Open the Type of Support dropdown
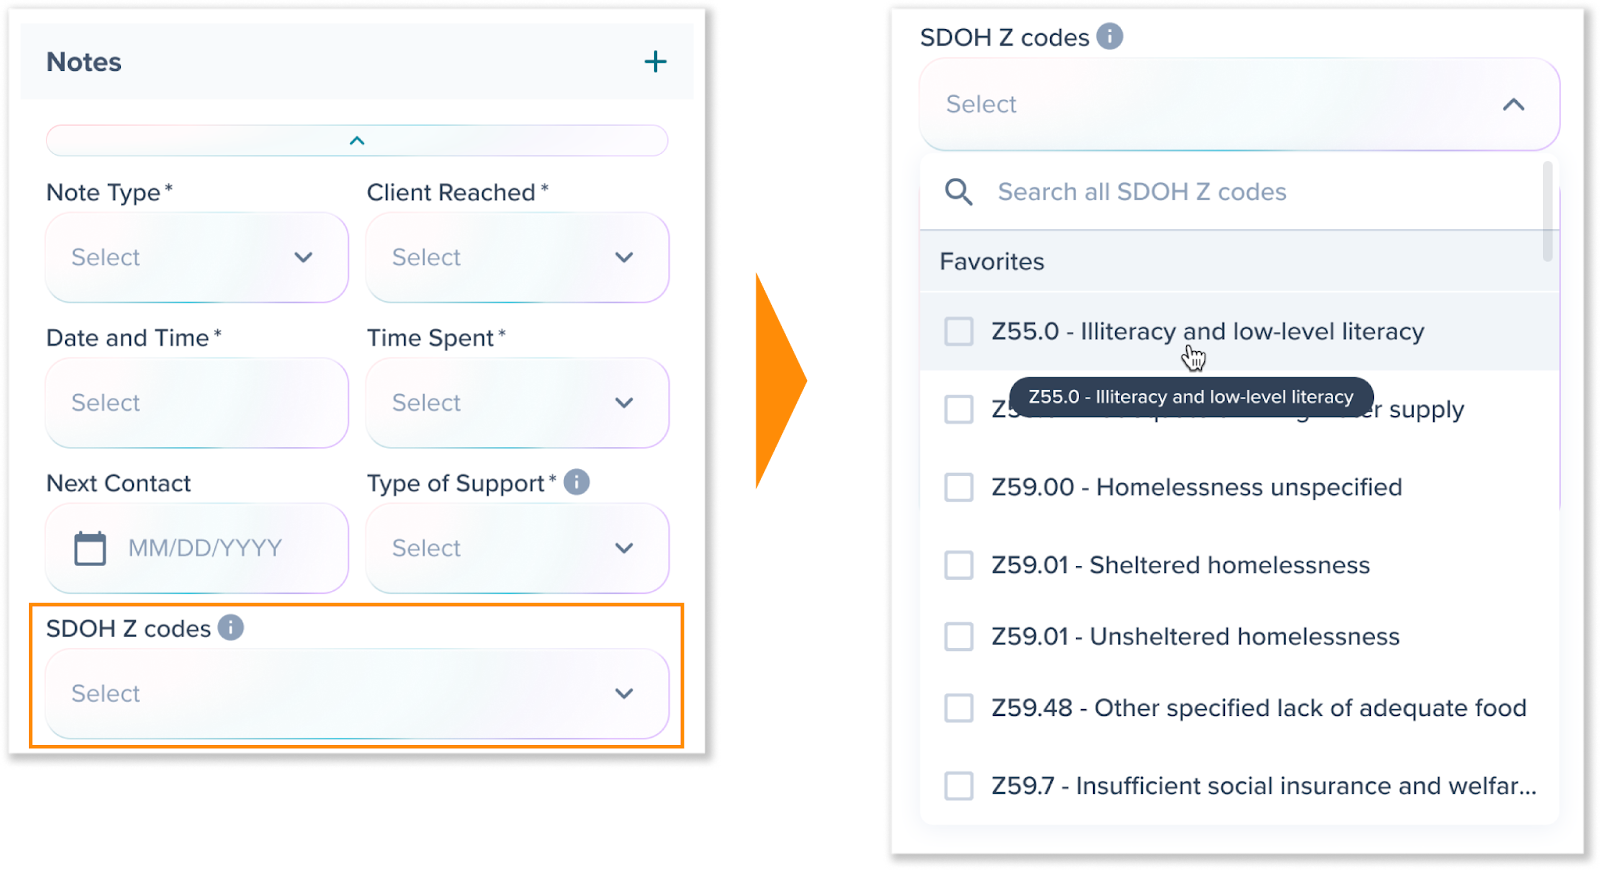The width and height of the screenshot is (1600, 870). [517, 548]
